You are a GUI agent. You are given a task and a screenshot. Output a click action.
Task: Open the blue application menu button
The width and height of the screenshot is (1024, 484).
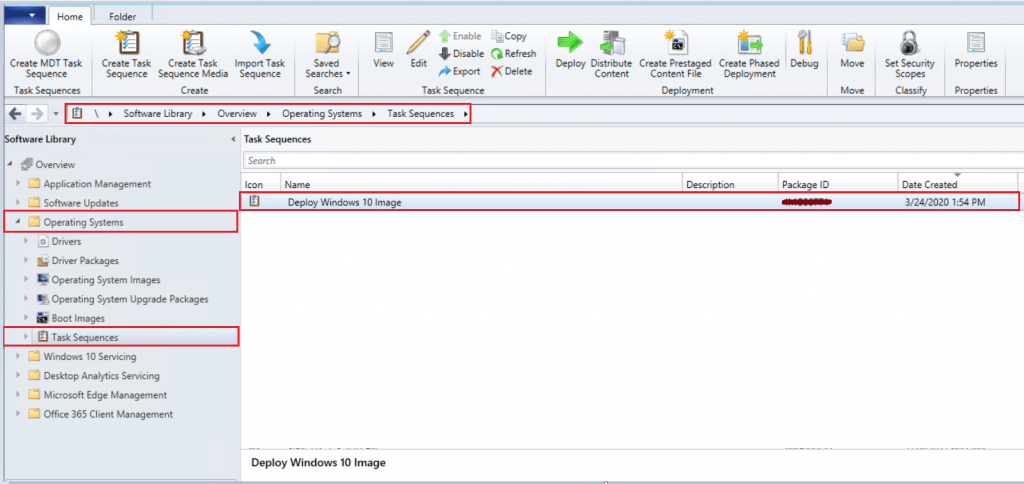click(x=24, y=14)
